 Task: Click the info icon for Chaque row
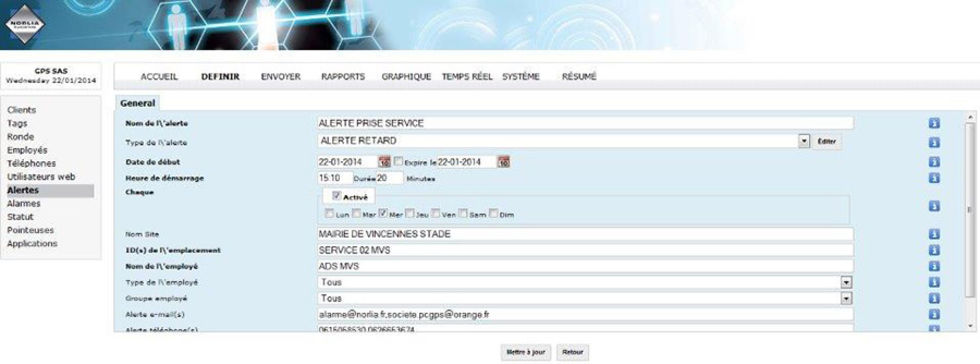point(934,206)
